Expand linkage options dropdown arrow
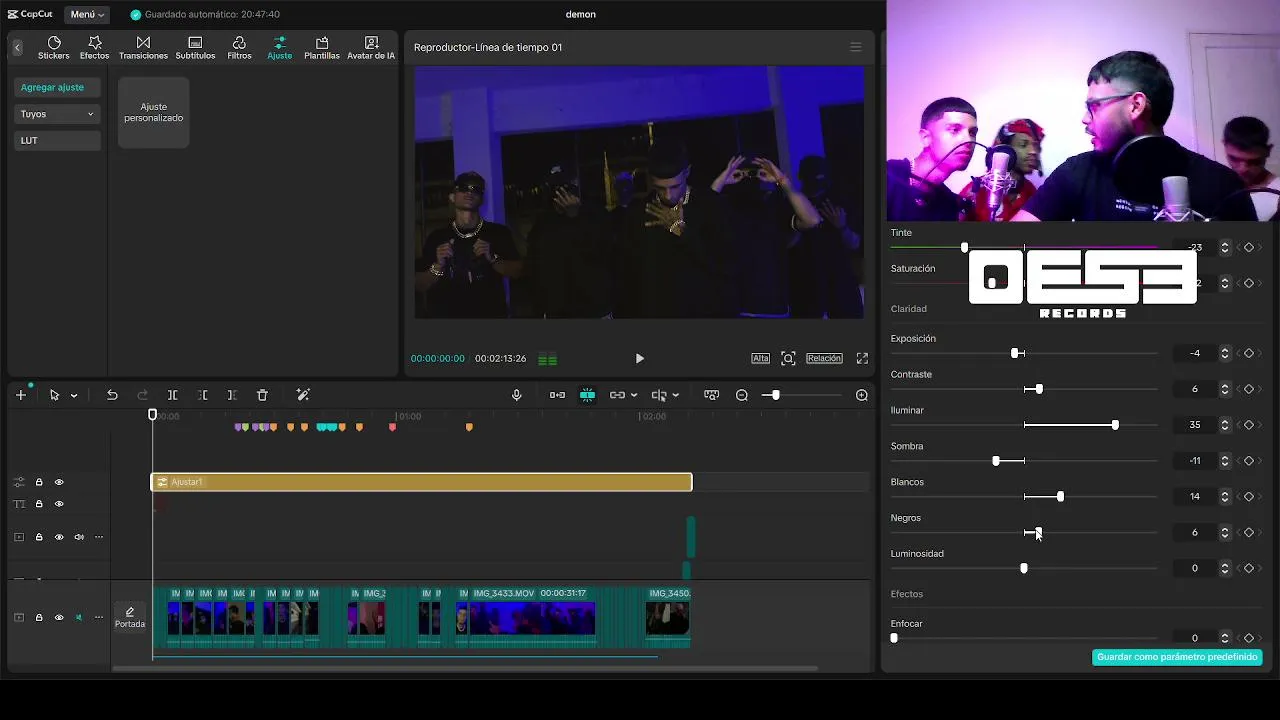 [634, 396]
